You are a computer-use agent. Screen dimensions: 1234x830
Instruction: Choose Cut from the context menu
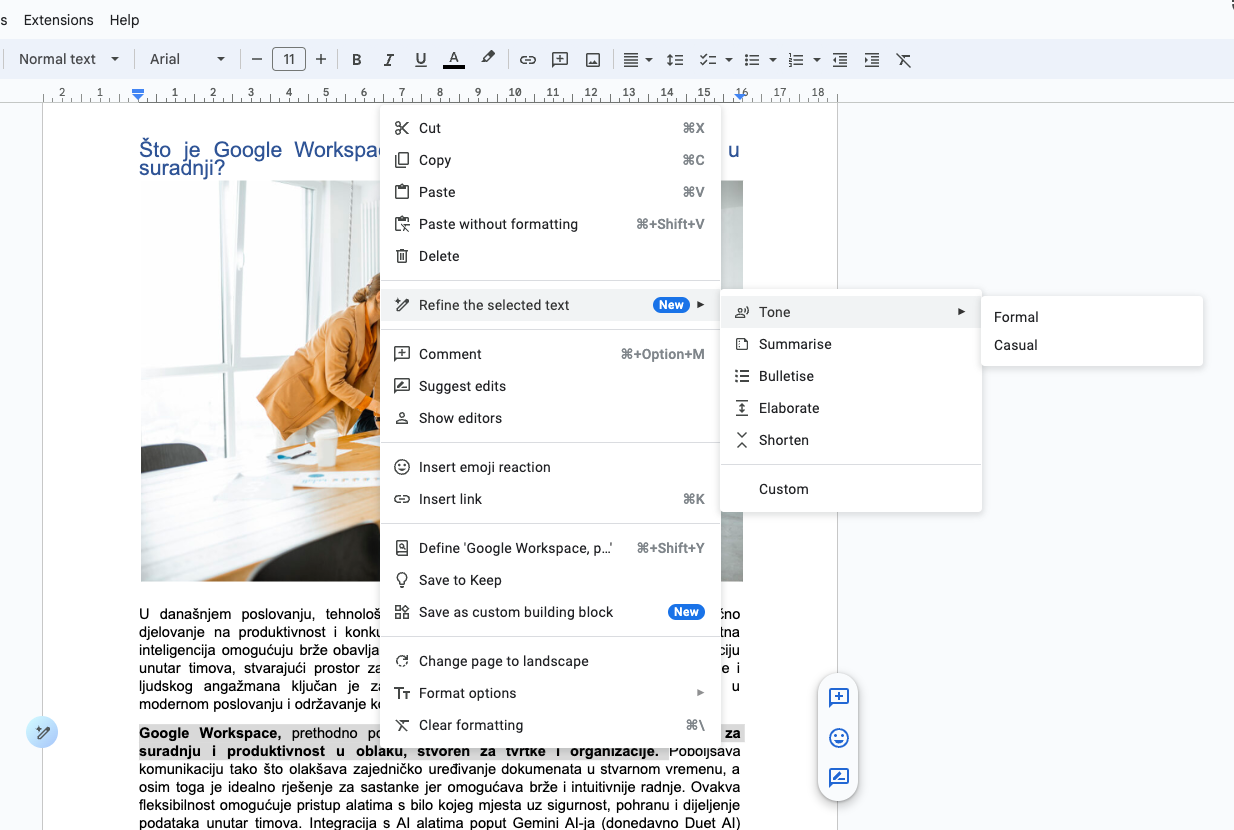pyautogui.click(x=550, y=128)
